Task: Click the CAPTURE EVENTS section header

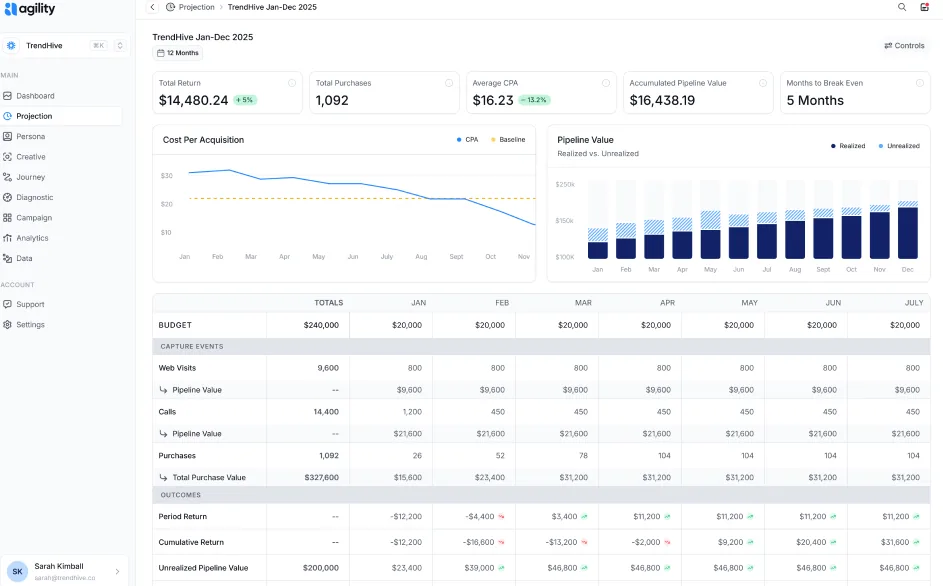Action: [x=541, y=347]
